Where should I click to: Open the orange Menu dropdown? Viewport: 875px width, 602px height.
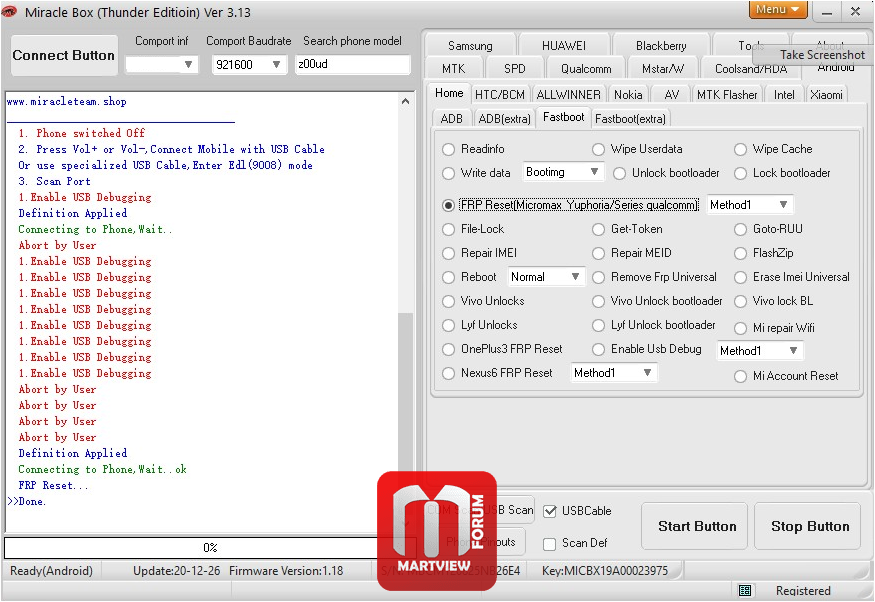tap(778, 9)
